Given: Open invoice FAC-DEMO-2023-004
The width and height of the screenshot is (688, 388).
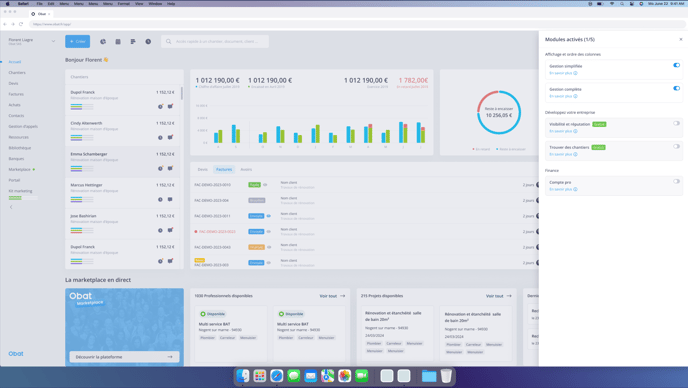Looking at the screenshot, I should coord(211,201).
